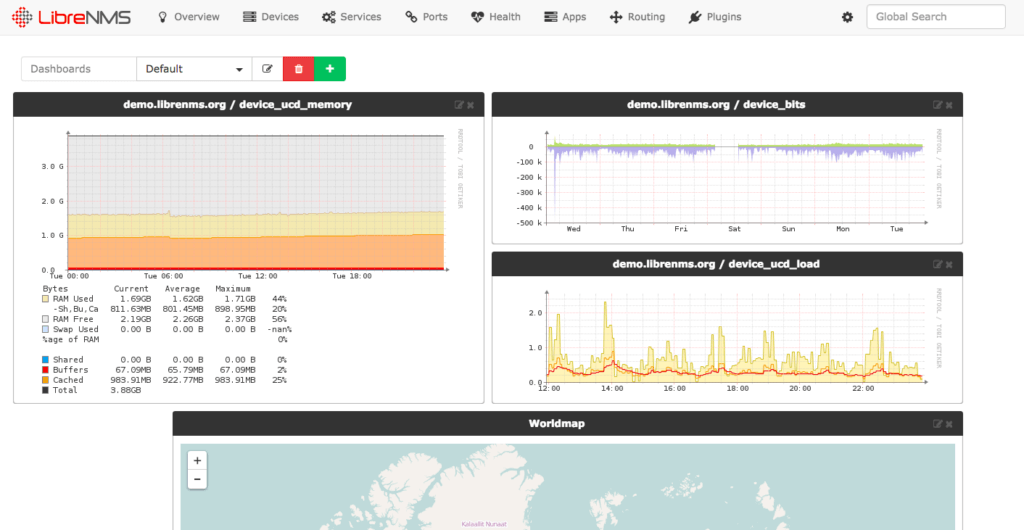Viewport: 1024px width, 530px height.
Task: Click the device_ucd_memory widget title
Action: 238,104
